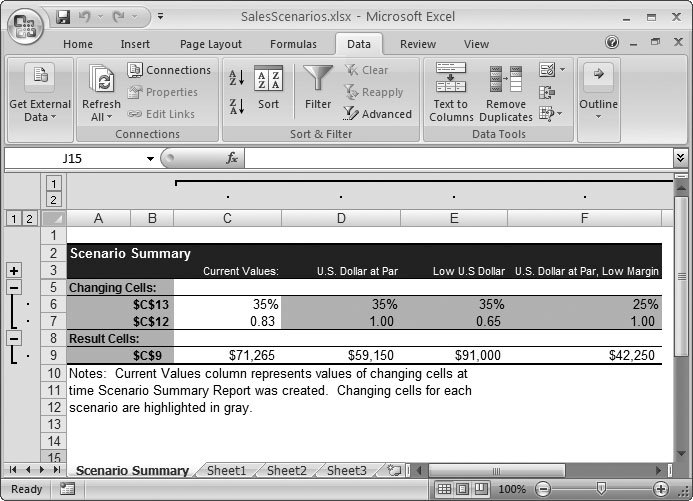Expand the row 3 outline plus button
Screen dimensions: 693x501
14,270
